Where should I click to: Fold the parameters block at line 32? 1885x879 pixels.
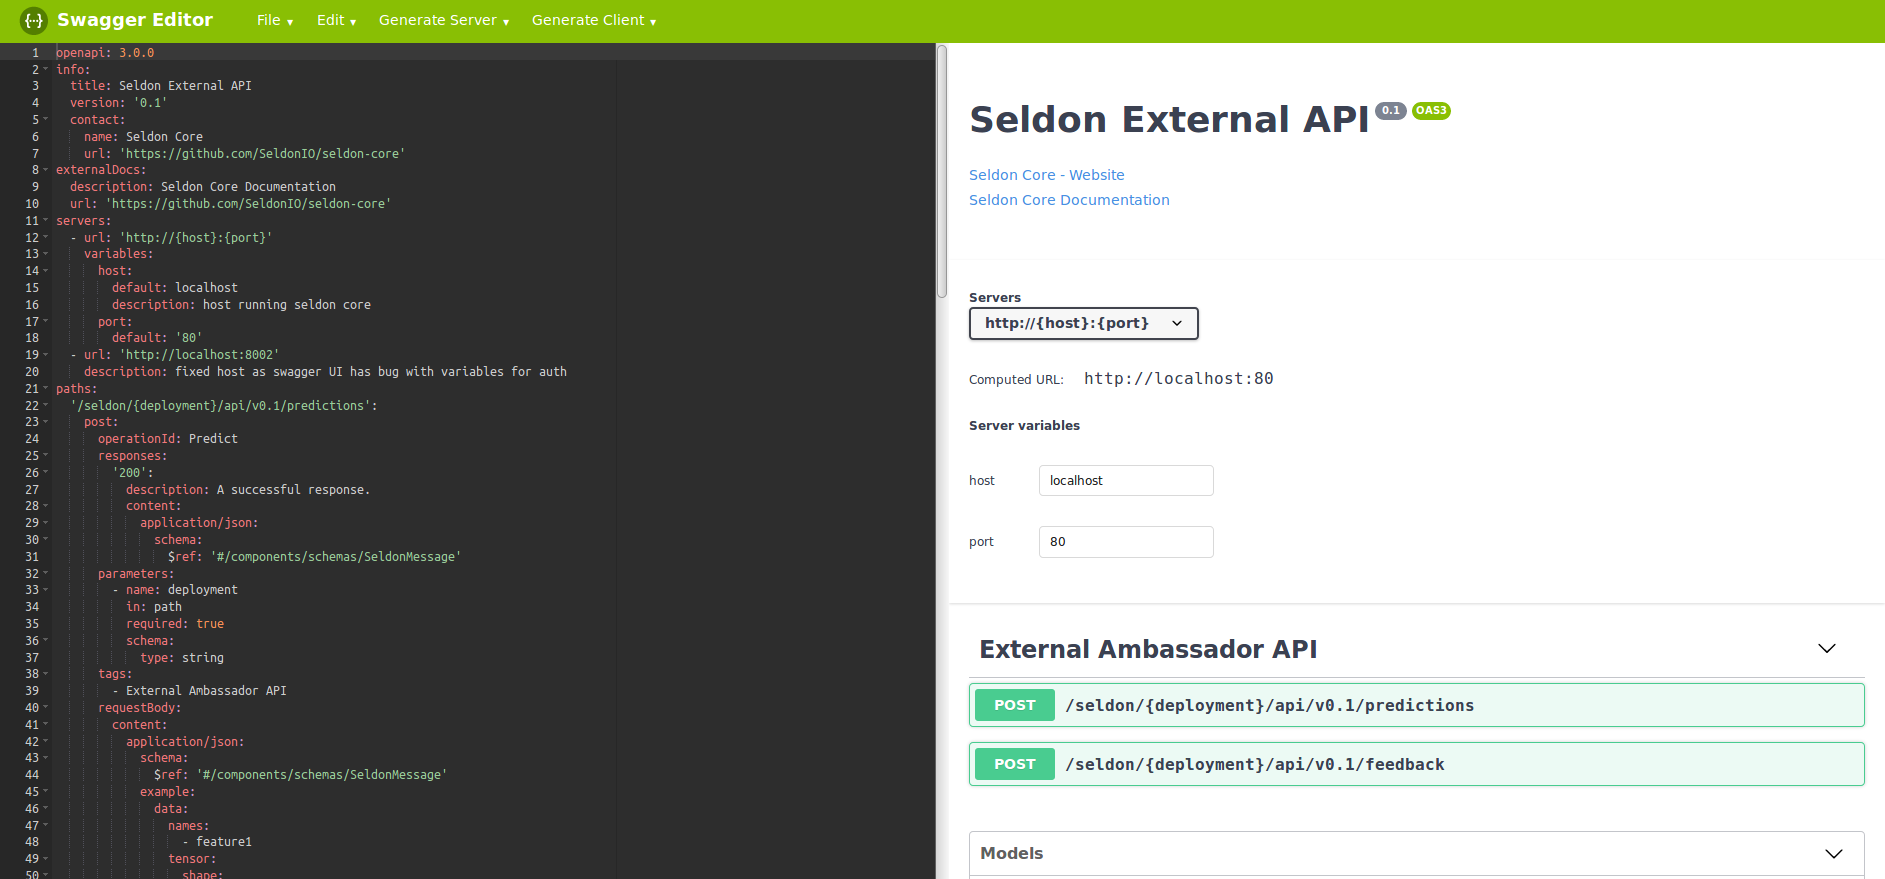point(45,574)
